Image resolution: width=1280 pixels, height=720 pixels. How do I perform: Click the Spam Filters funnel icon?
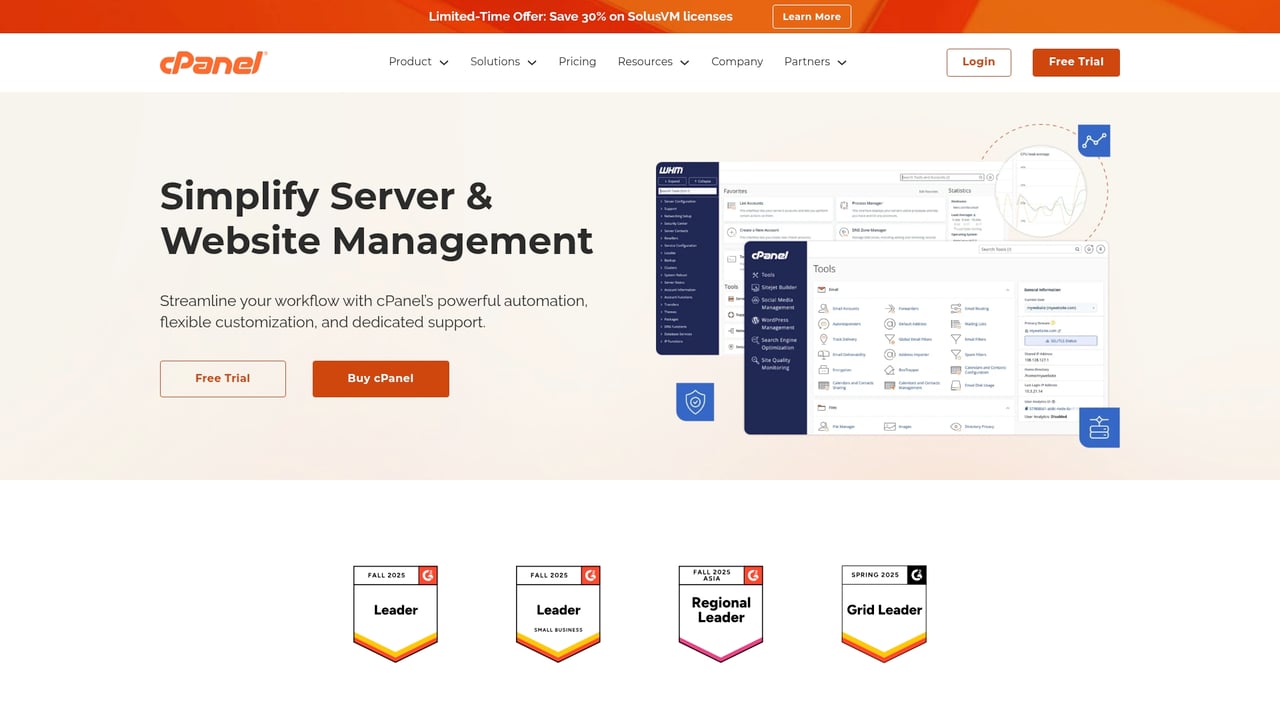pos(956,354)
